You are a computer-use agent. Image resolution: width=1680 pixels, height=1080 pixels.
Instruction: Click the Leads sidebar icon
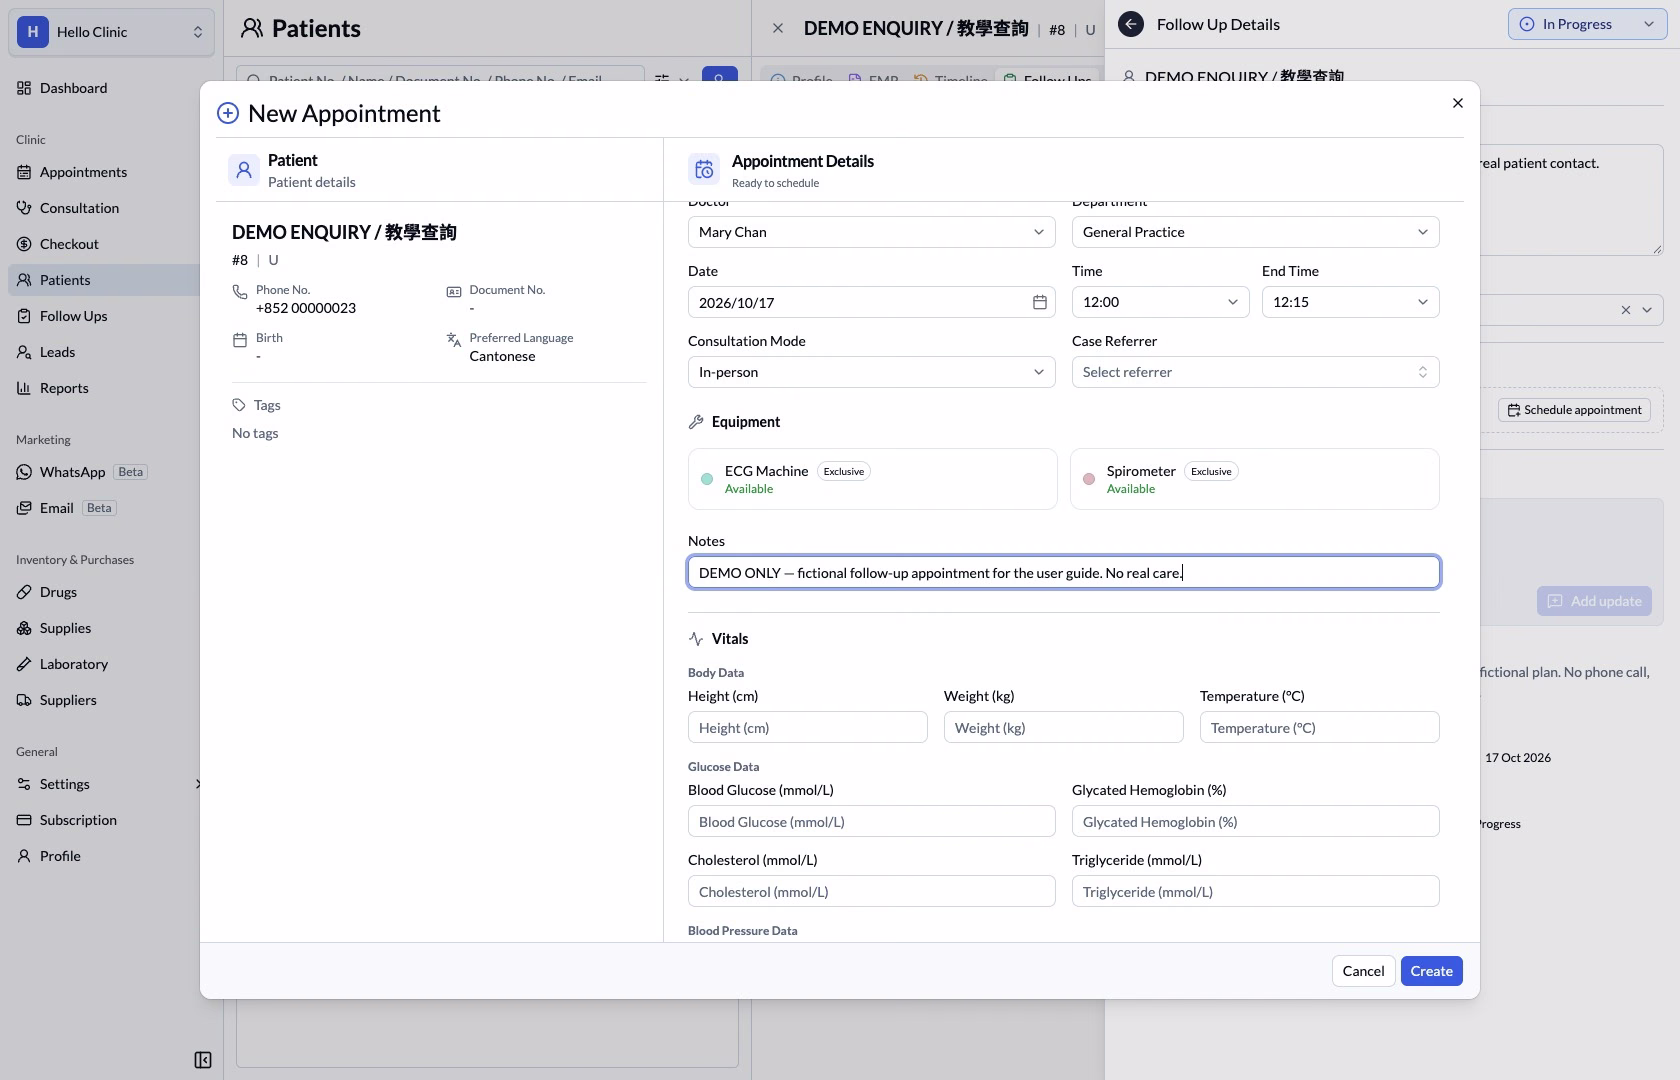24,352
